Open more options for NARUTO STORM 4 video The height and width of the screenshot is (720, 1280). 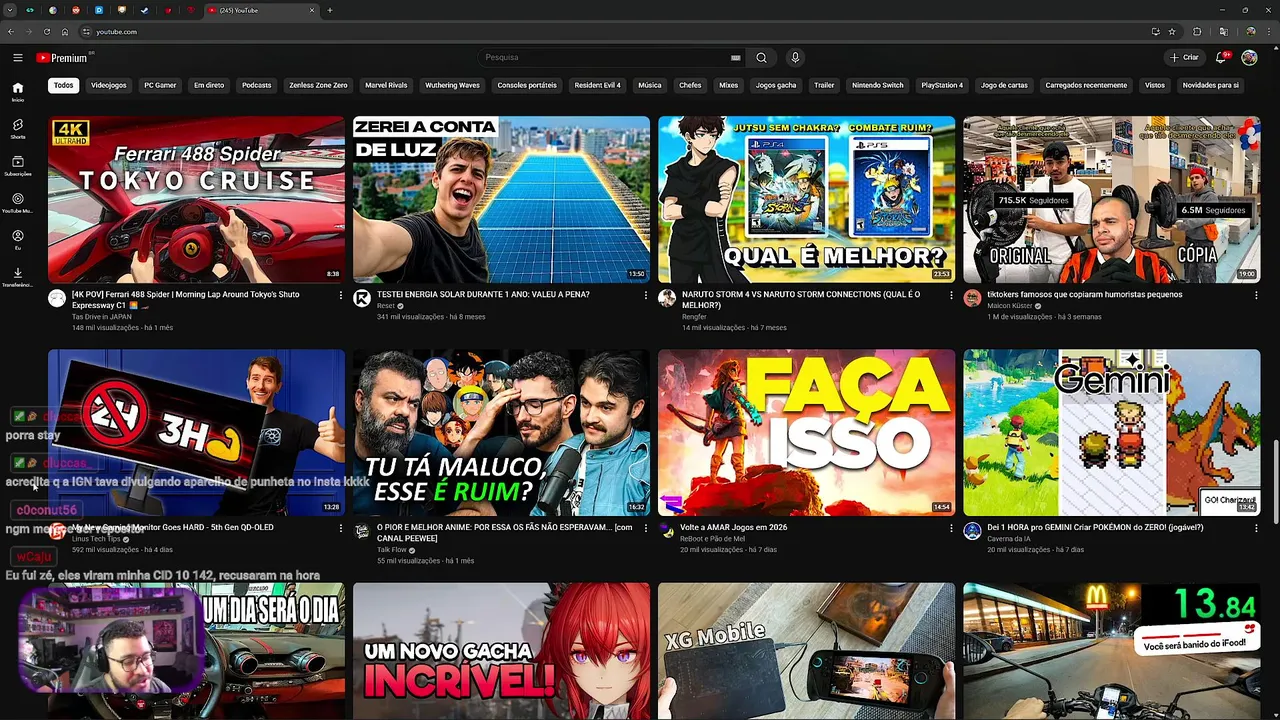point(951,296)
